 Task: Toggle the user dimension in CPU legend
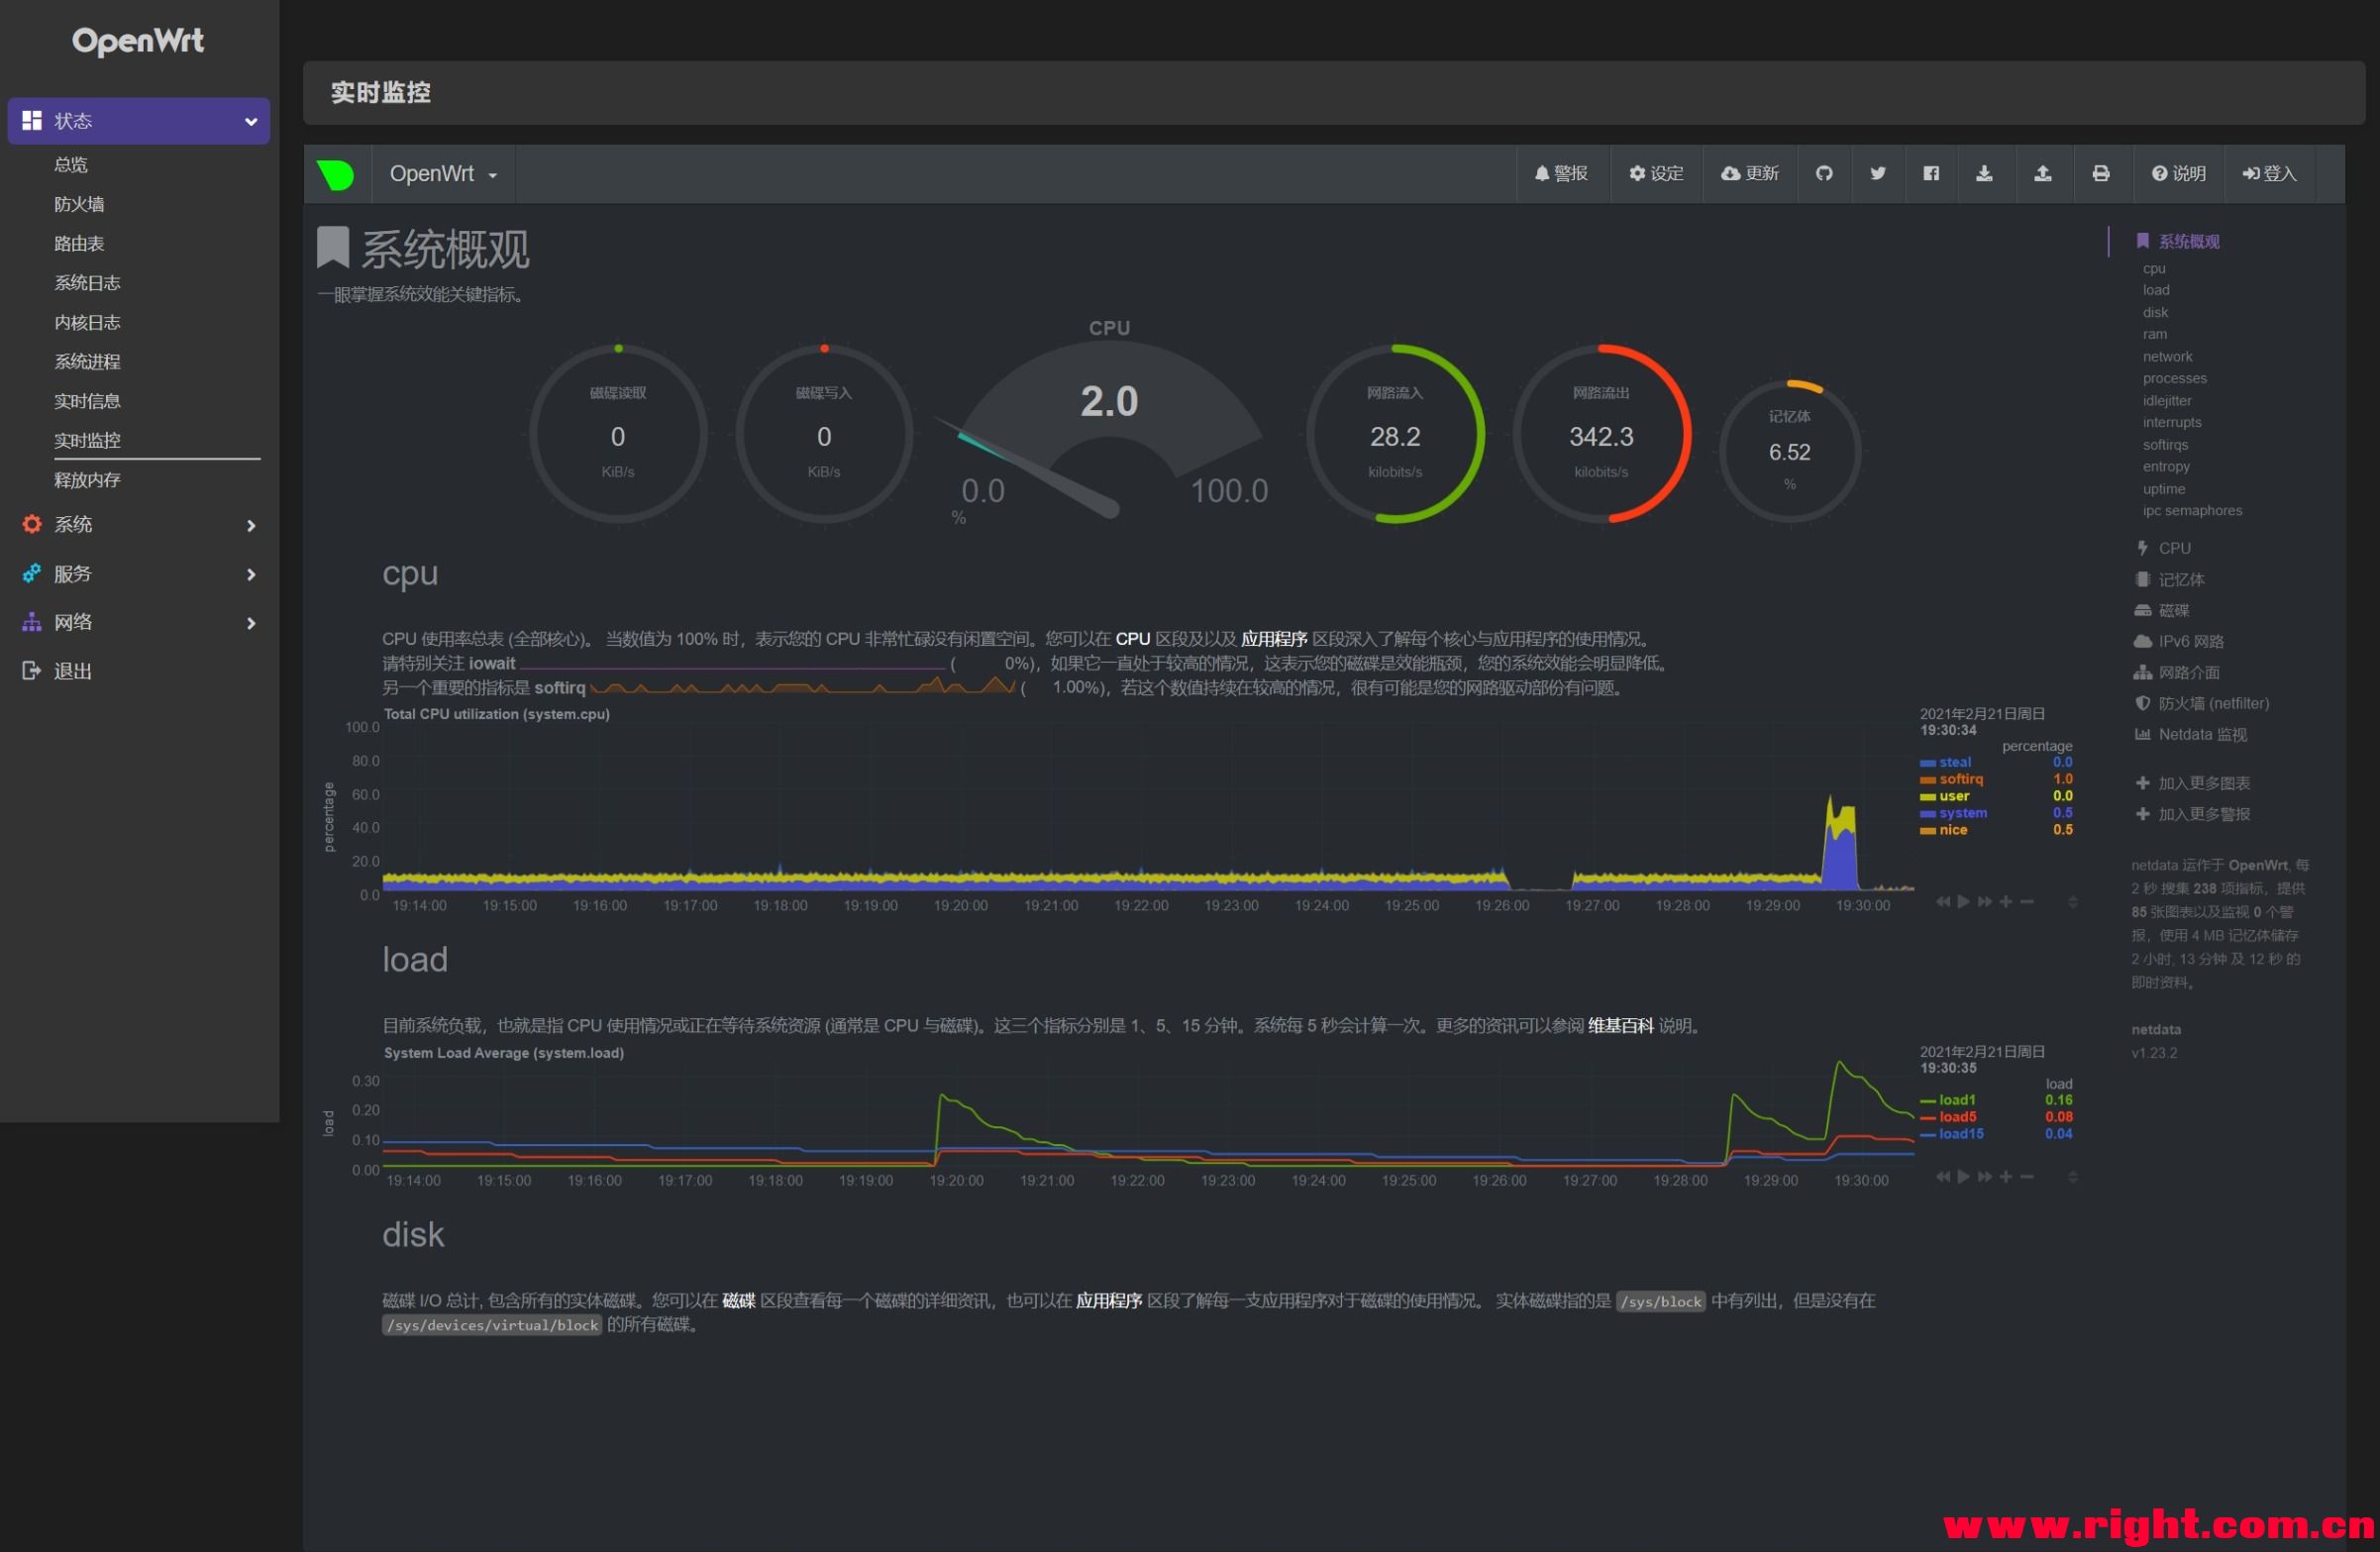pyautogui.click(x=1954, y=797)
